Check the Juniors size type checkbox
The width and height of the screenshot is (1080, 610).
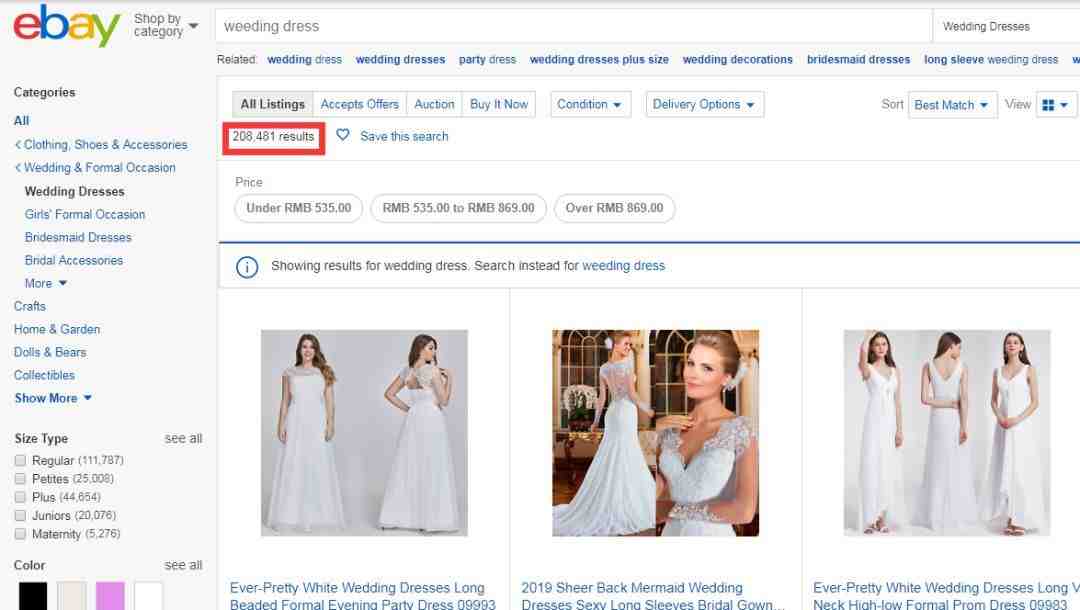[20, 516]
